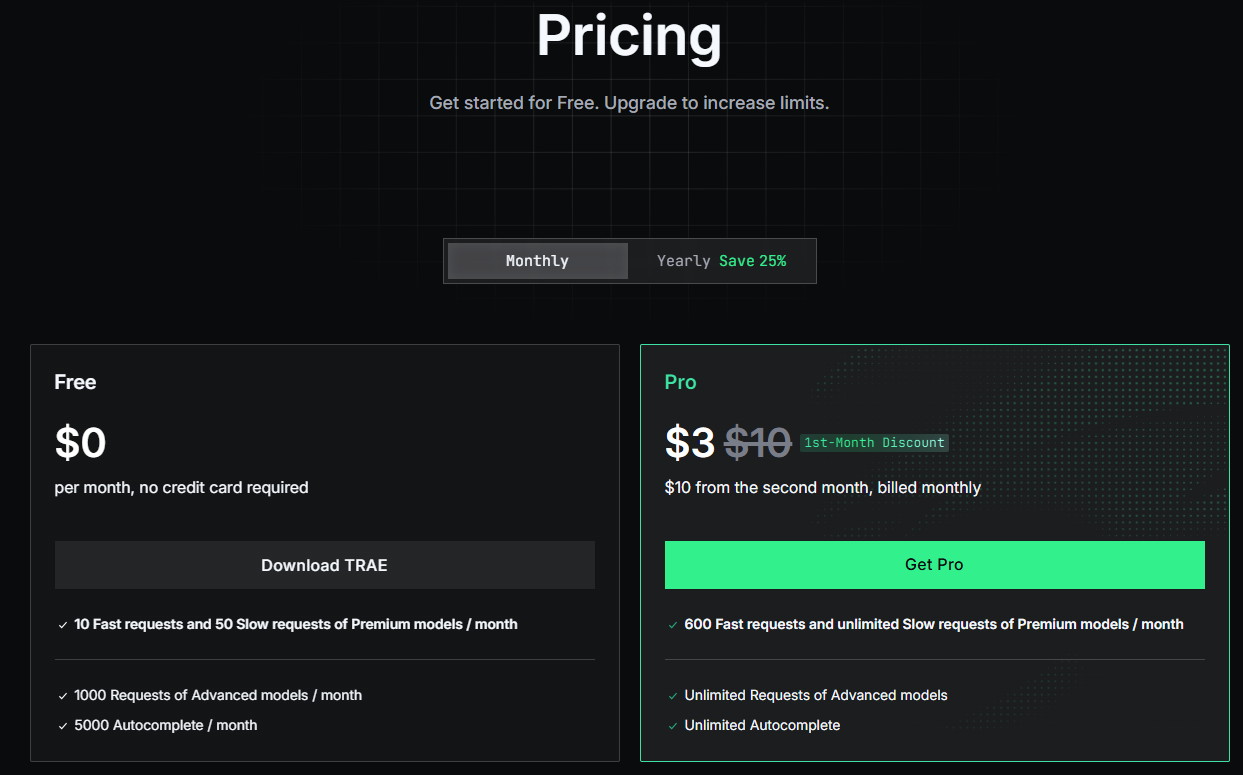Image resolution: width=1243 pixels, height=775 pixels.
Task: Click checkmark beside 10 Fast requests
Action: 63,625
